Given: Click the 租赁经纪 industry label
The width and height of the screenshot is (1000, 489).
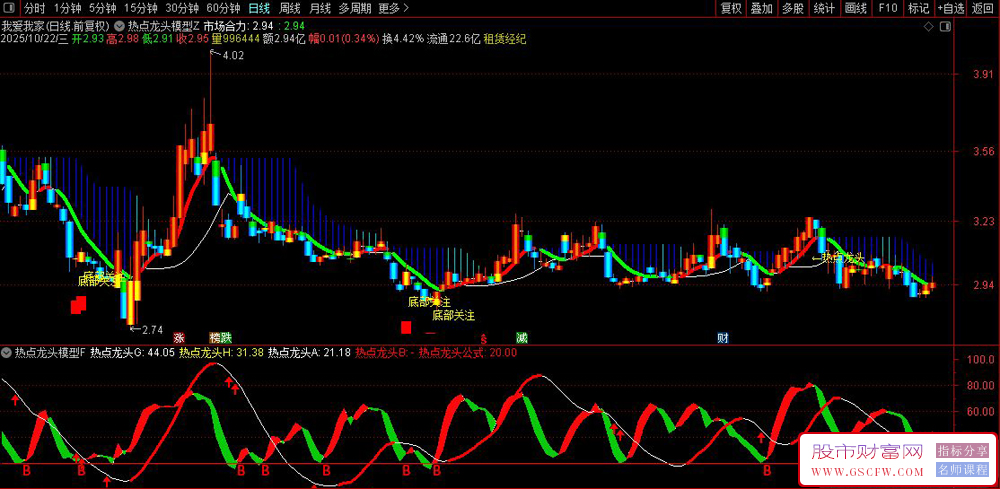Looking at the screenshot, I should tap(505, 38).
